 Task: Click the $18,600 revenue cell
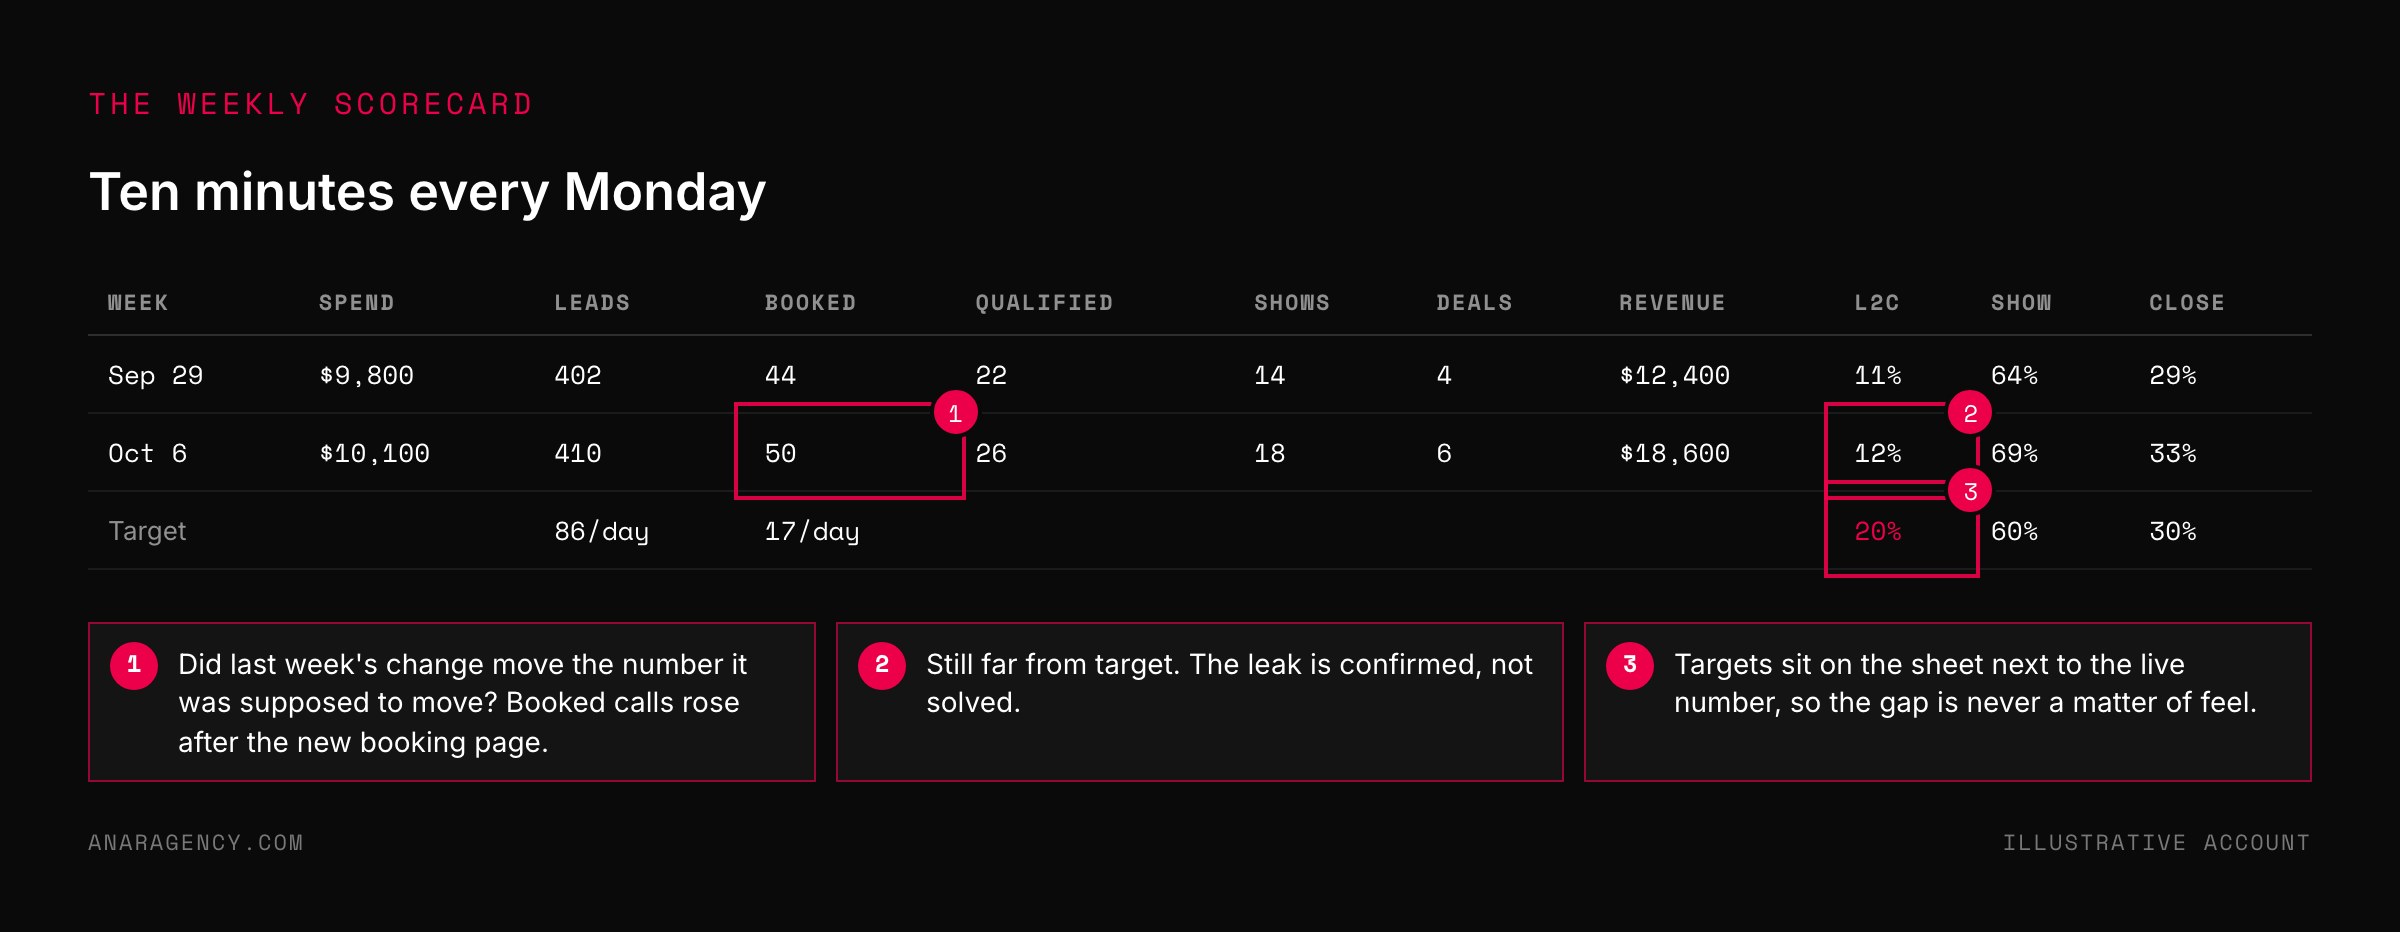point(1674,453)
